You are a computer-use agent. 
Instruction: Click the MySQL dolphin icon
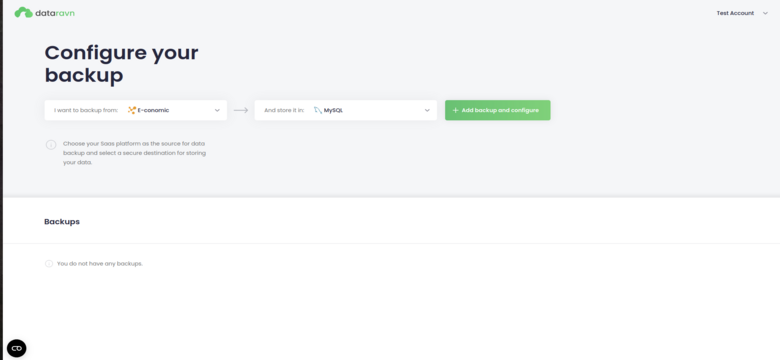click(318, 110)
